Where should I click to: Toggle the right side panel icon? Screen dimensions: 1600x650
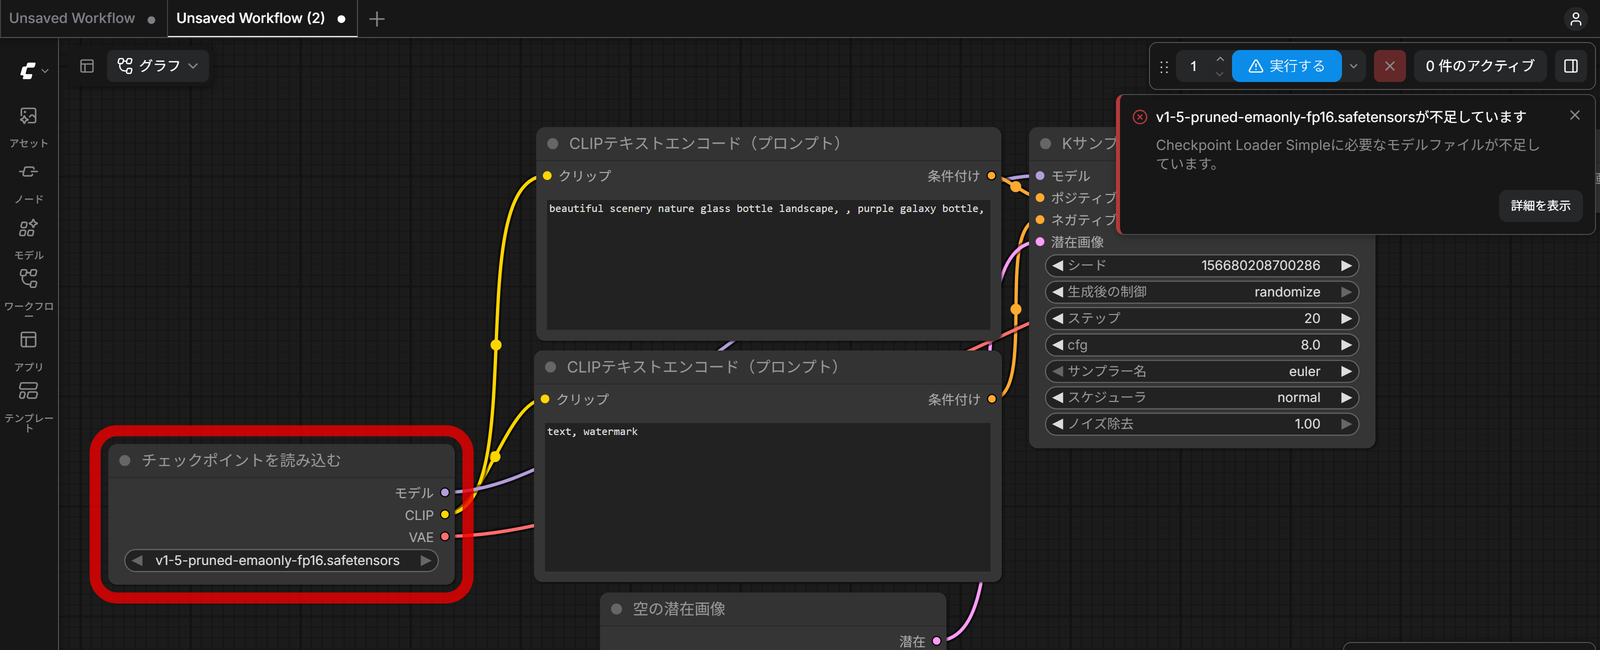pyautogui.click(x=1571, y=66)
